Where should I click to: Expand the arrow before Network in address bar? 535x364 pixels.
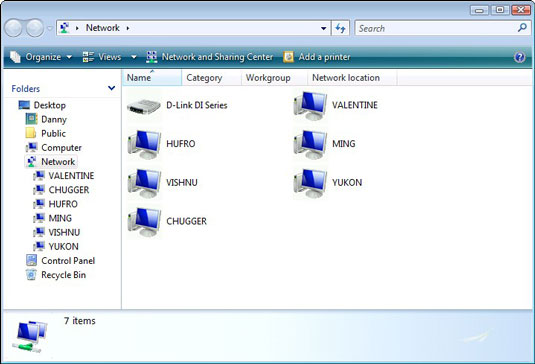pos(77,28)
